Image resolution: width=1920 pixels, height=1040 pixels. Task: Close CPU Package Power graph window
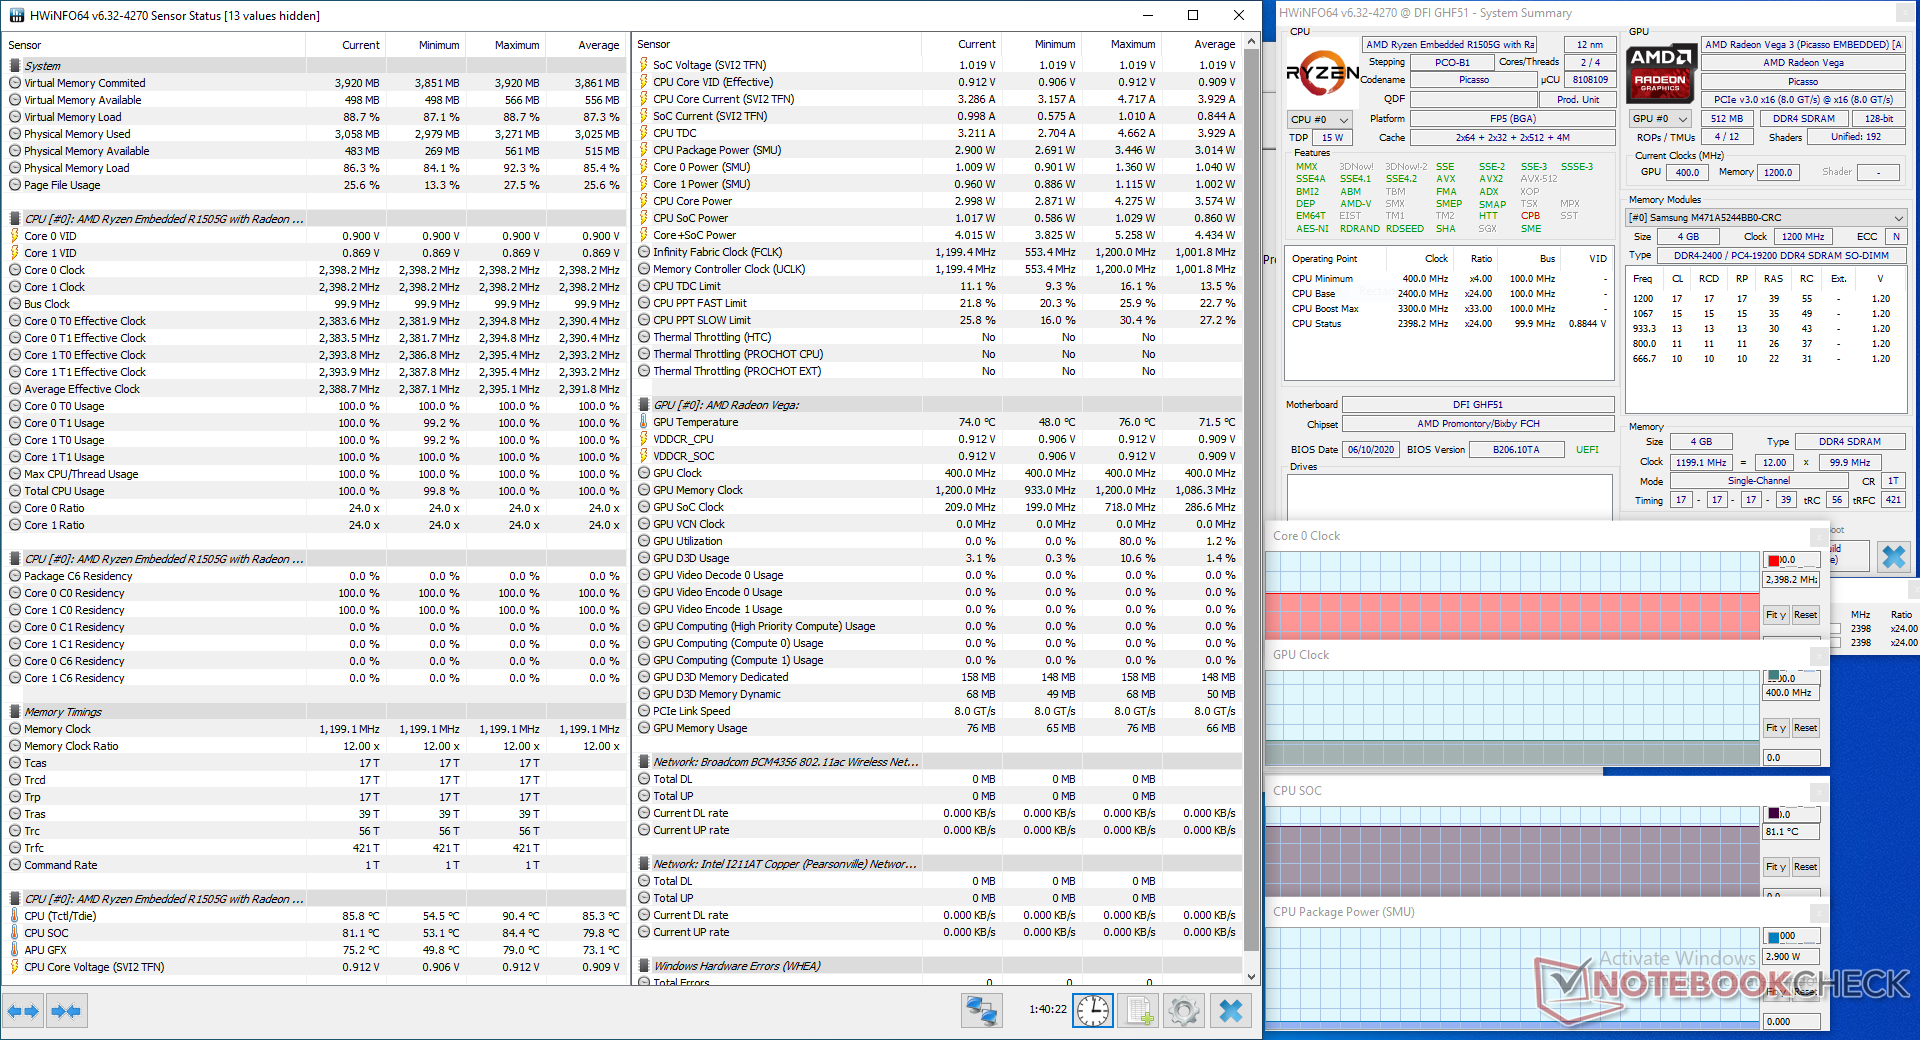1819,912
